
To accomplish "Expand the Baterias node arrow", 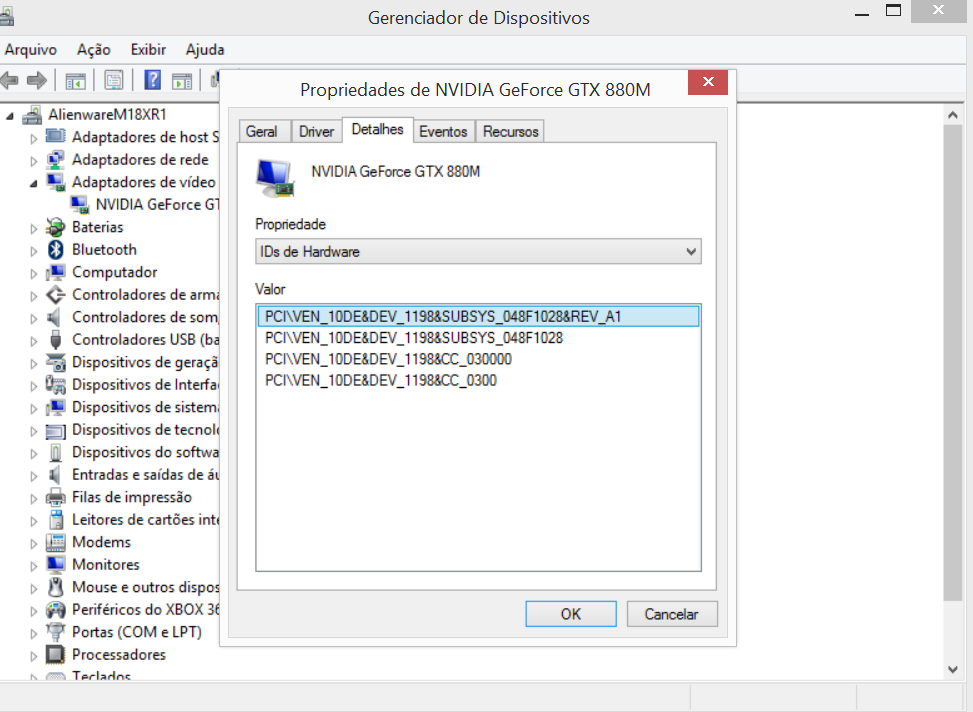I will [34, 228].
